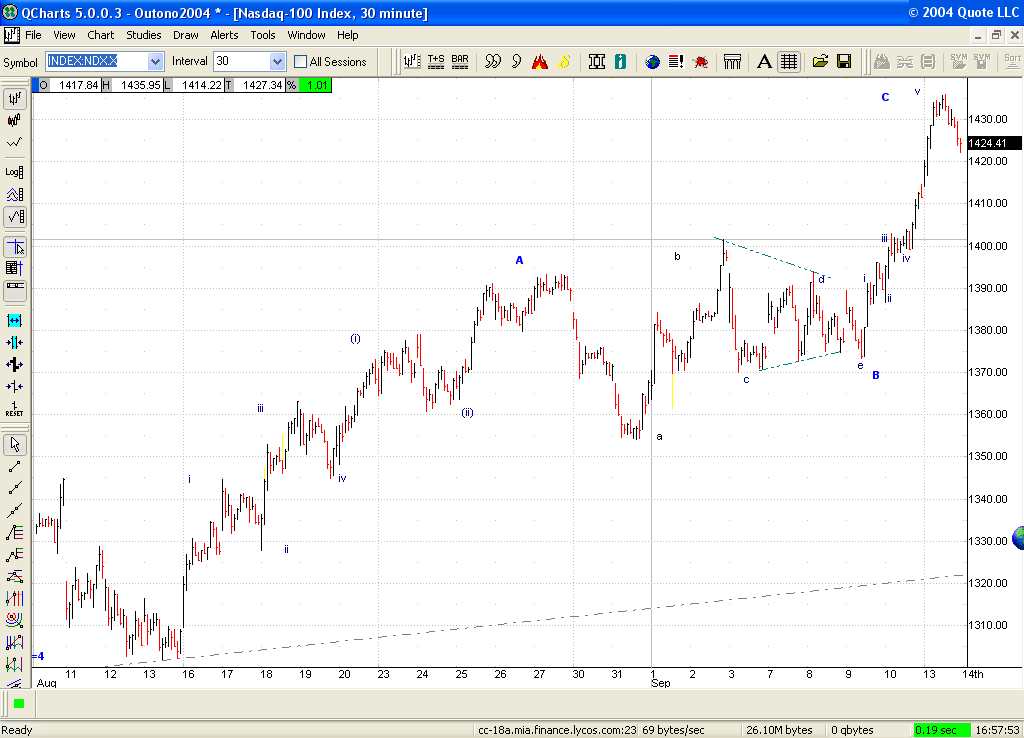Click the green percent change indicator
1024x738 pixels.
[x=318, y=86]
